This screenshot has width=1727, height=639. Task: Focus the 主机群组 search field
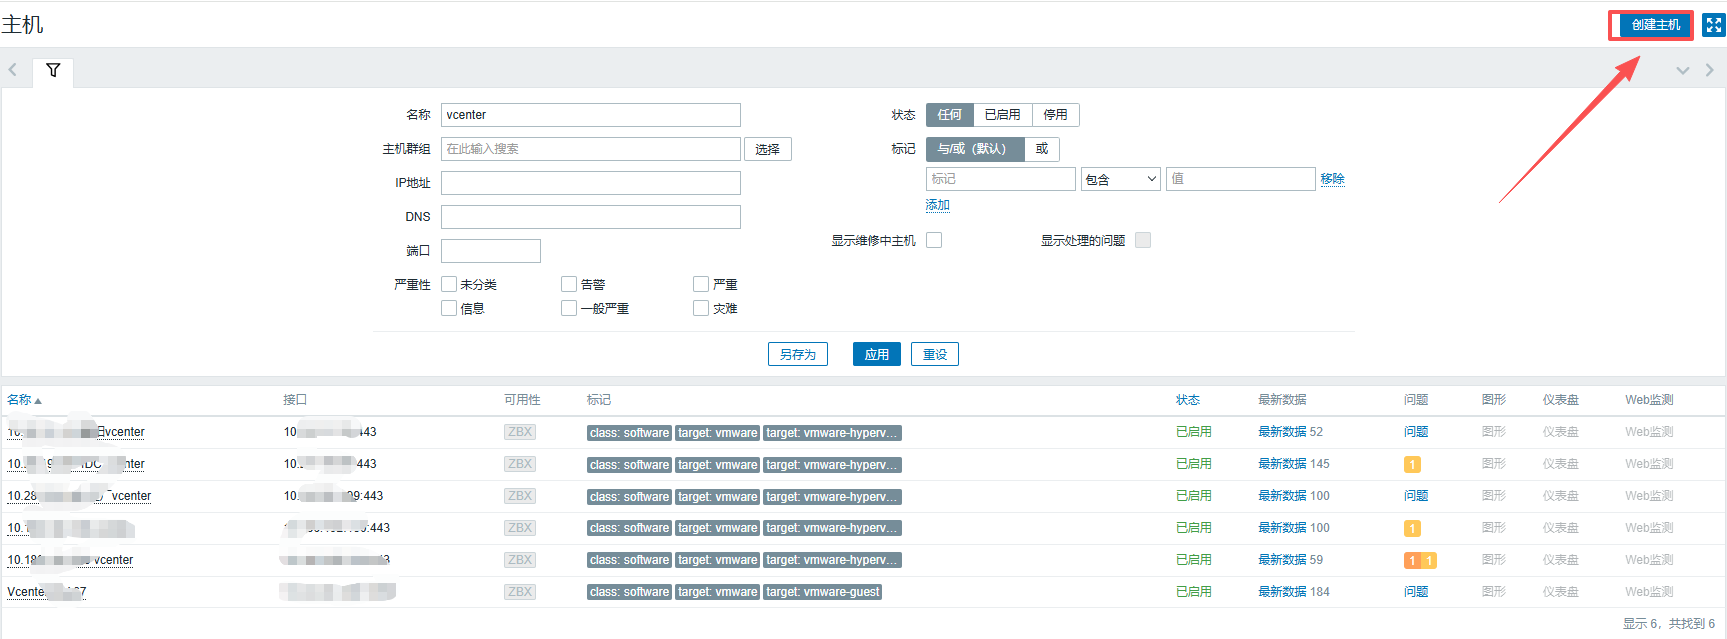pyautogui.click(x=591, y=149)
